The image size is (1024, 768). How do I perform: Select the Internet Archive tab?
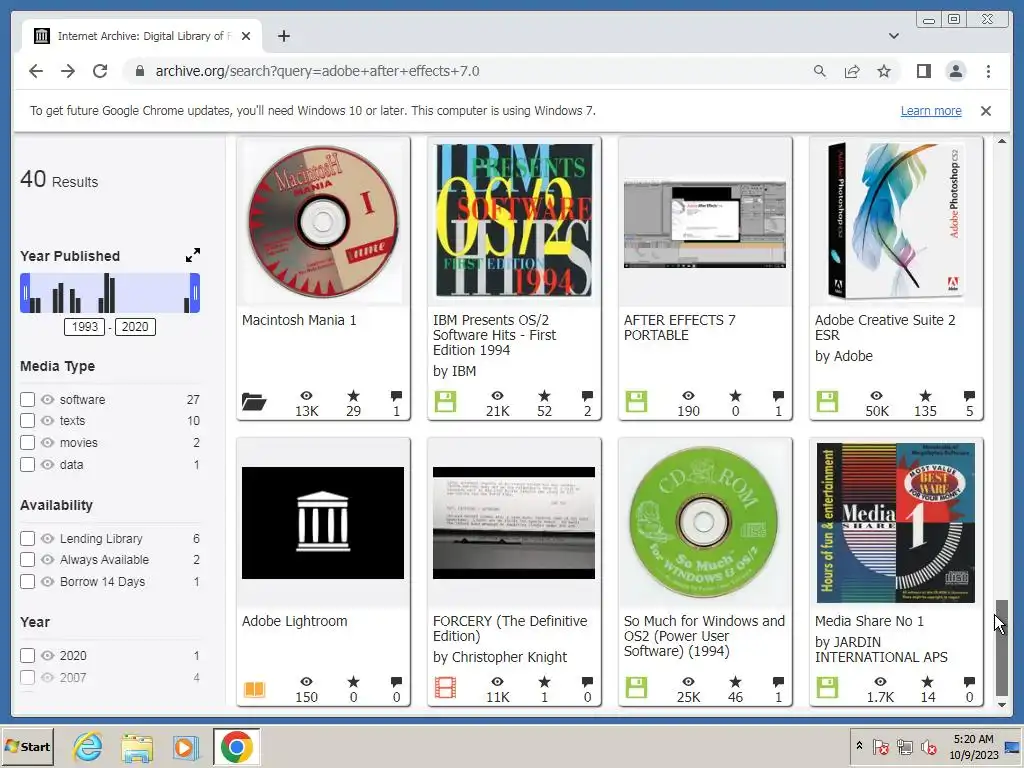pyautogui.click(x=142, y=36)
